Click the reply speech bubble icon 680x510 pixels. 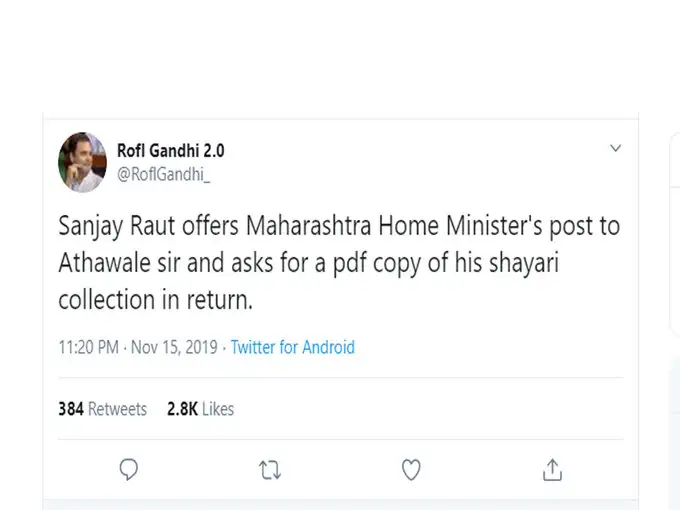pyautogui.click(x=128, y=469)
